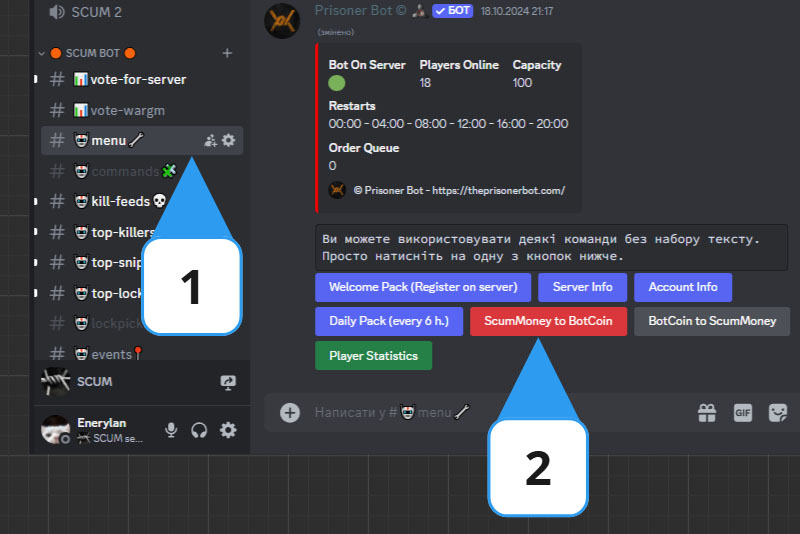
Task: Open the vote-for-server channel
Action: (x=138, y=80)
